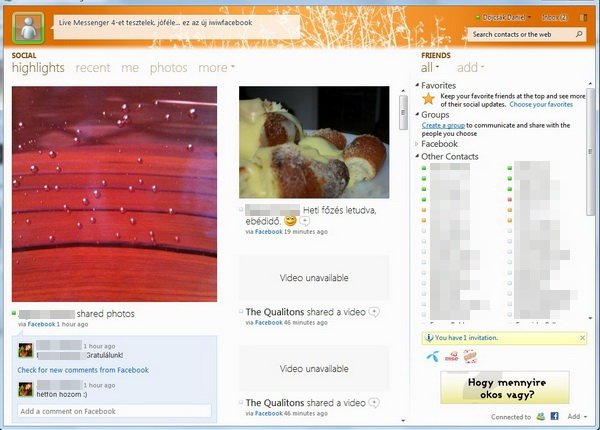Image resolution: width=600 pixels, height=430 pixels.
Task: Click the Create a group link
Action: coord(443,125)
